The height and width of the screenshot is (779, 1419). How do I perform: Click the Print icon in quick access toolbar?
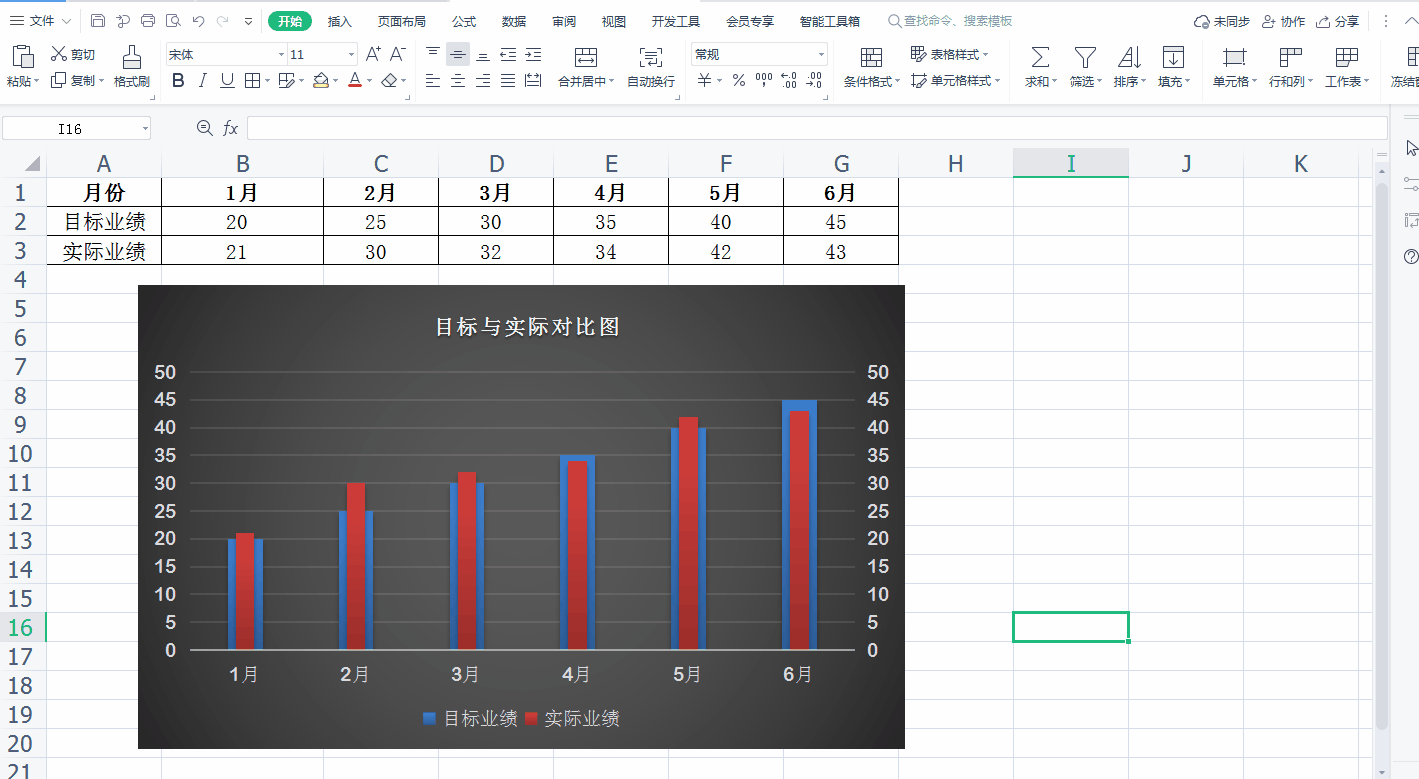tap(148, 21)
